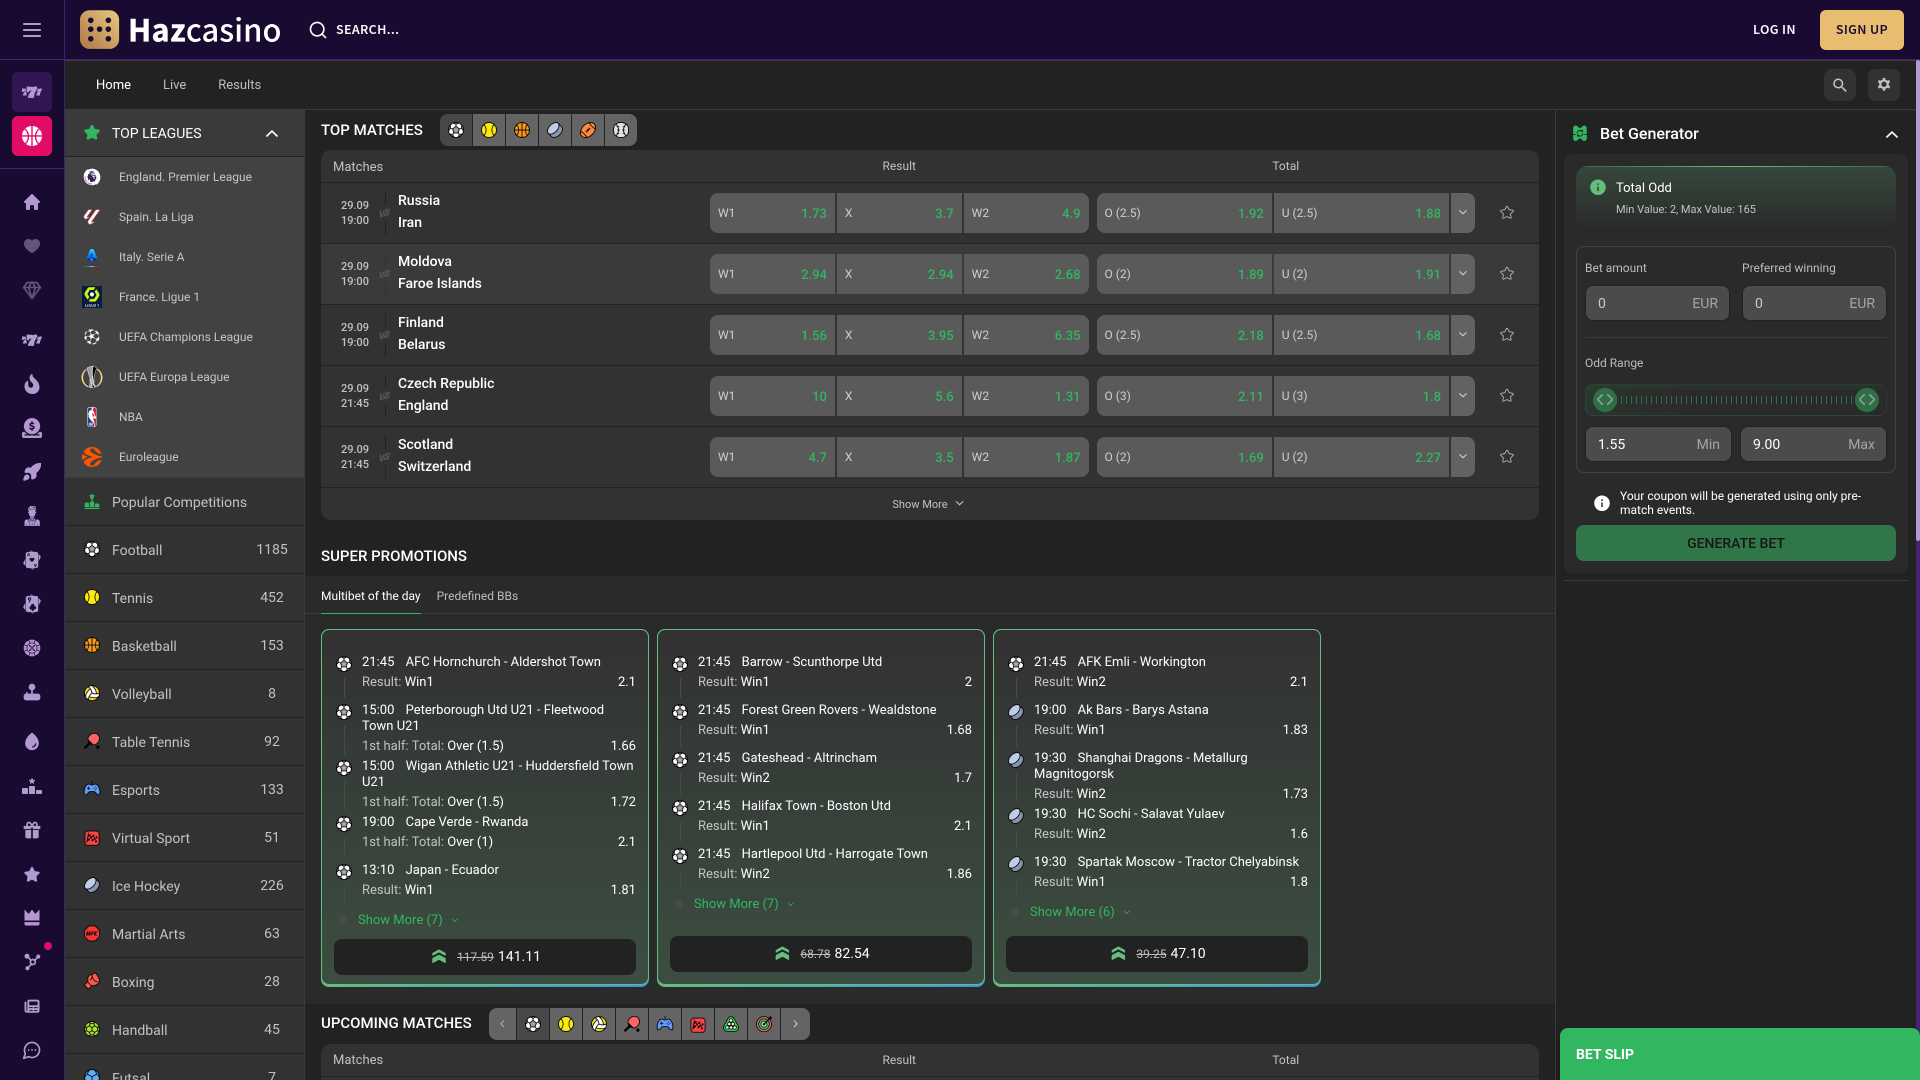Collapse the Top Leagues section
Image resolution: width=1920 pixels, height=1080 pixels.
(272, 133)
